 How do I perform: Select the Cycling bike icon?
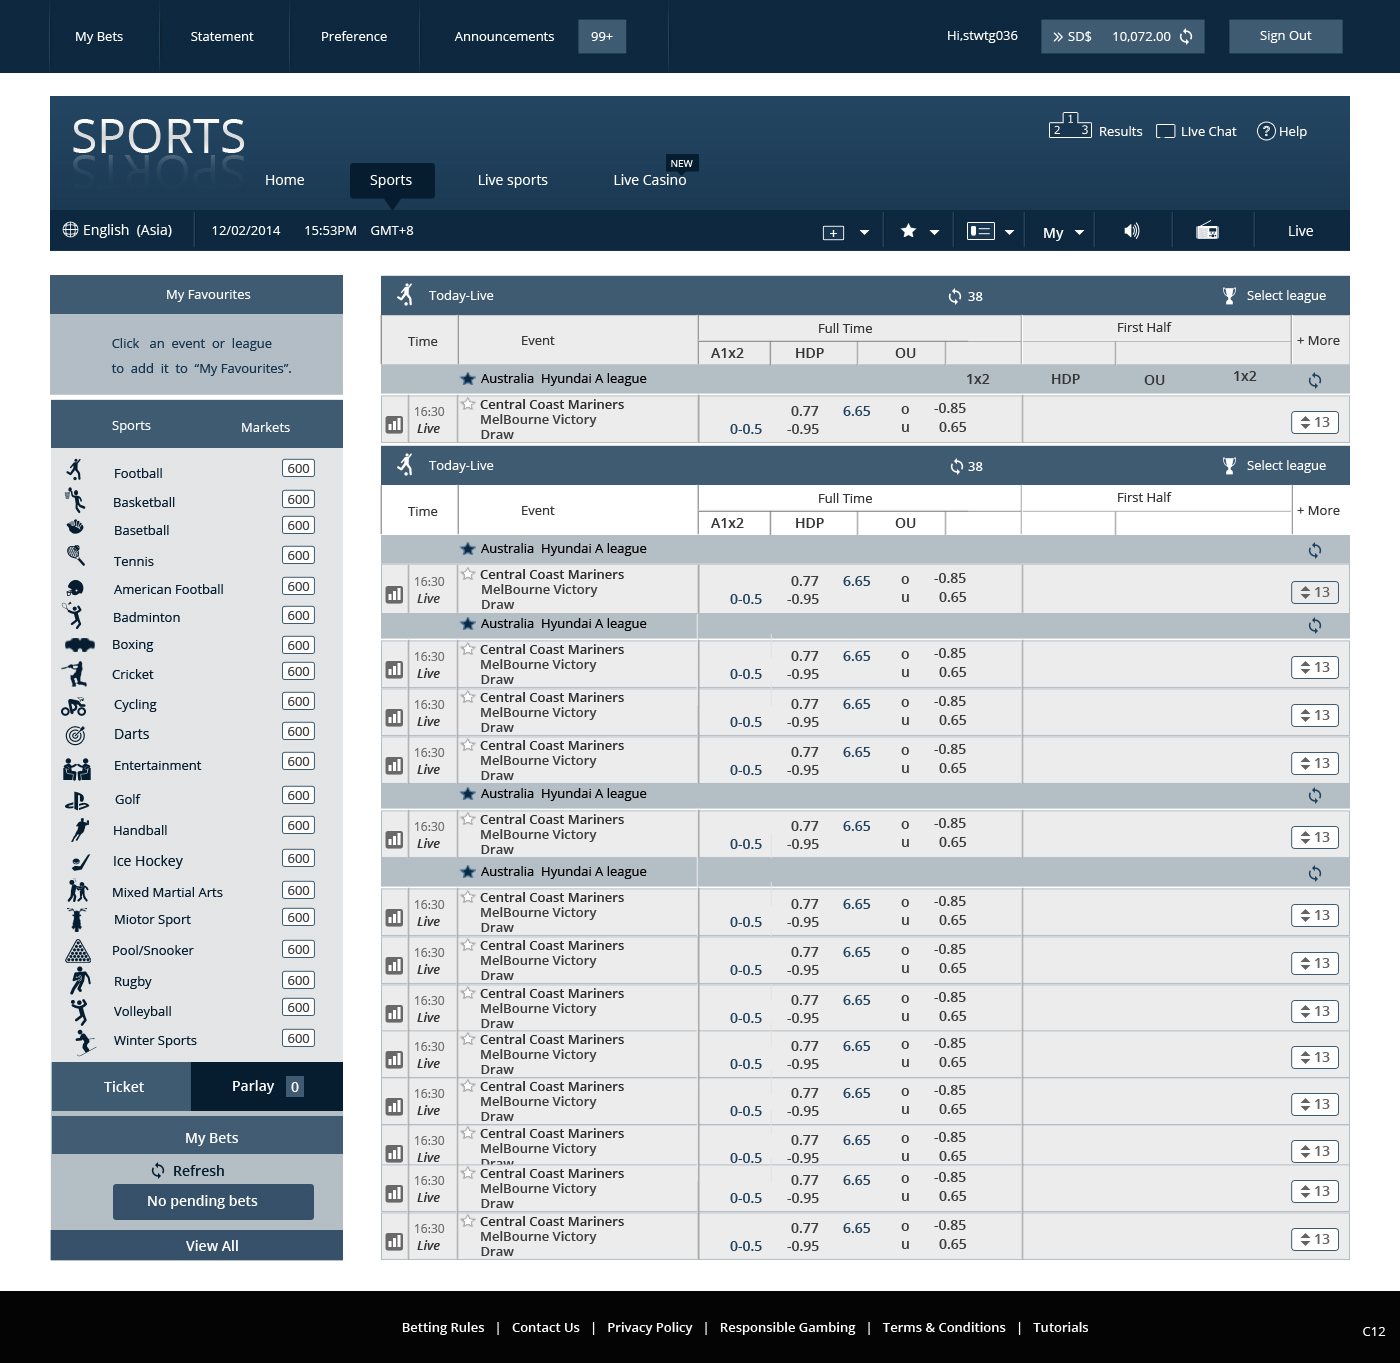point(74,706)
